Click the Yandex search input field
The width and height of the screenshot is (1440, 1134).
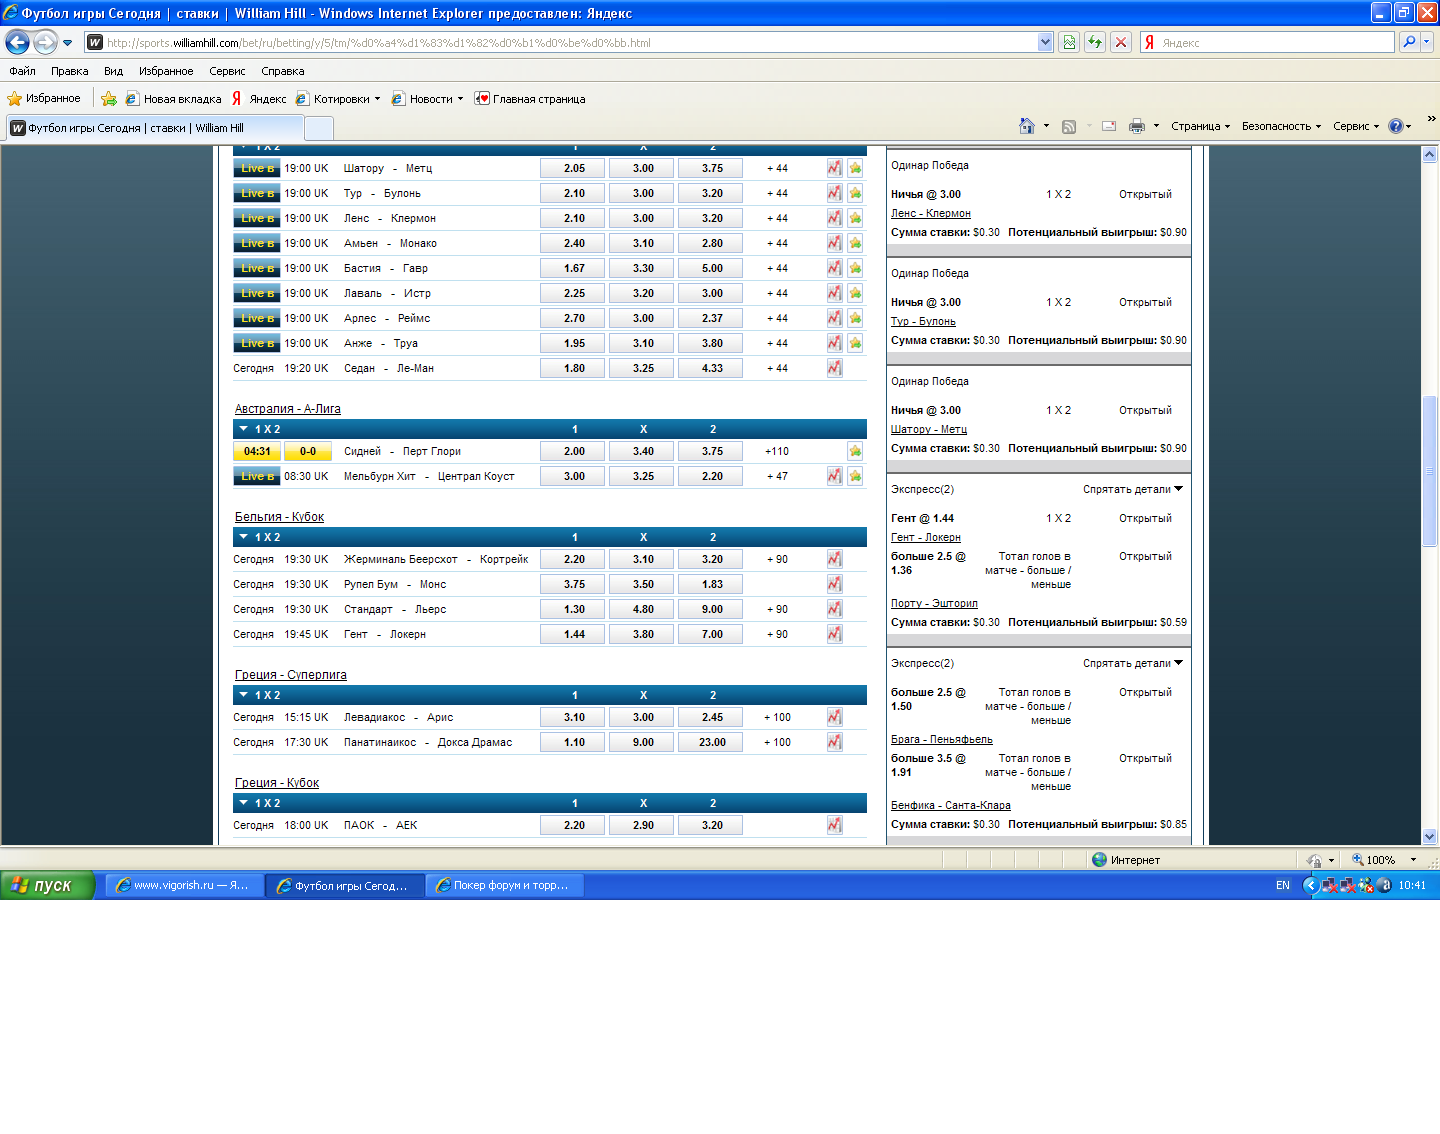click(x=1274, y=42)
